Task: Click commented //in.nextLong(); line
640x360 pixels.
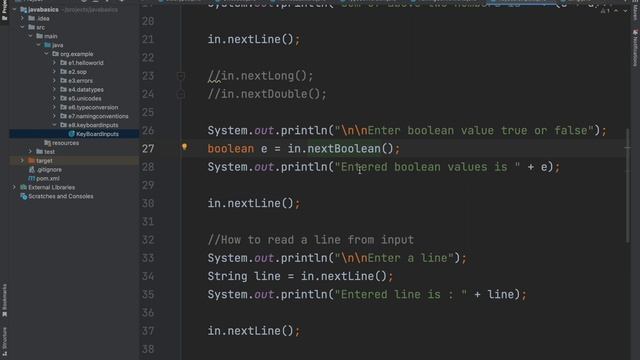Action: pyautogui.click(x=260, y=76)
